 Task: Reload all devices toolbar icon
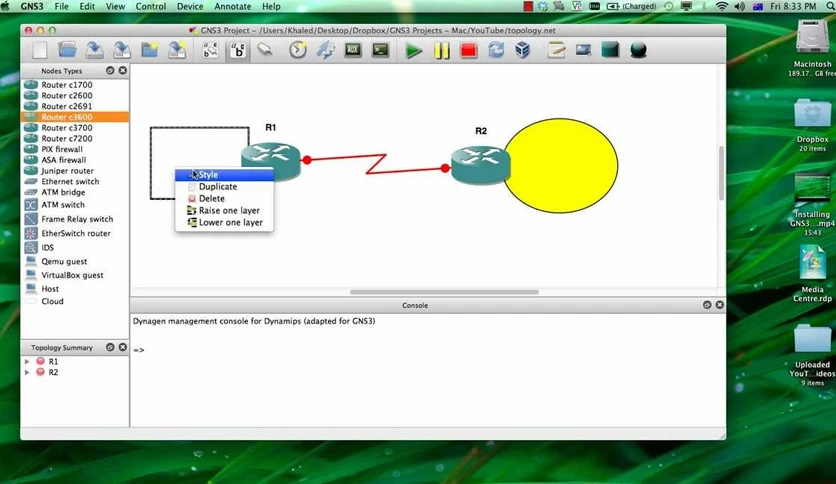click(x=496, y=50)
